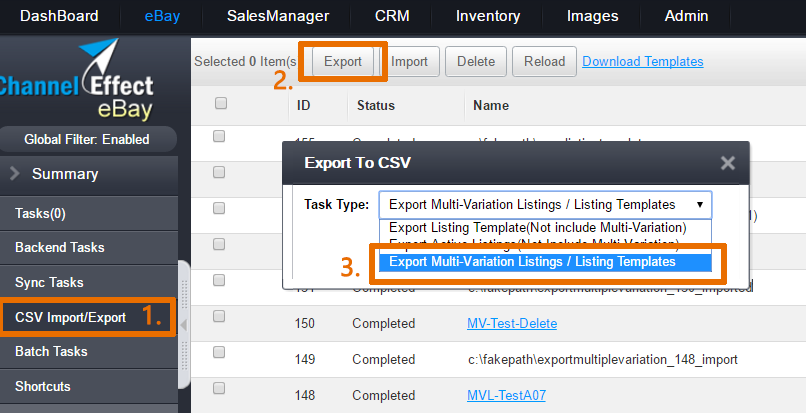Open the SalesManager menu
This screenshot has height=413, width=806.
tap(278, 16)
